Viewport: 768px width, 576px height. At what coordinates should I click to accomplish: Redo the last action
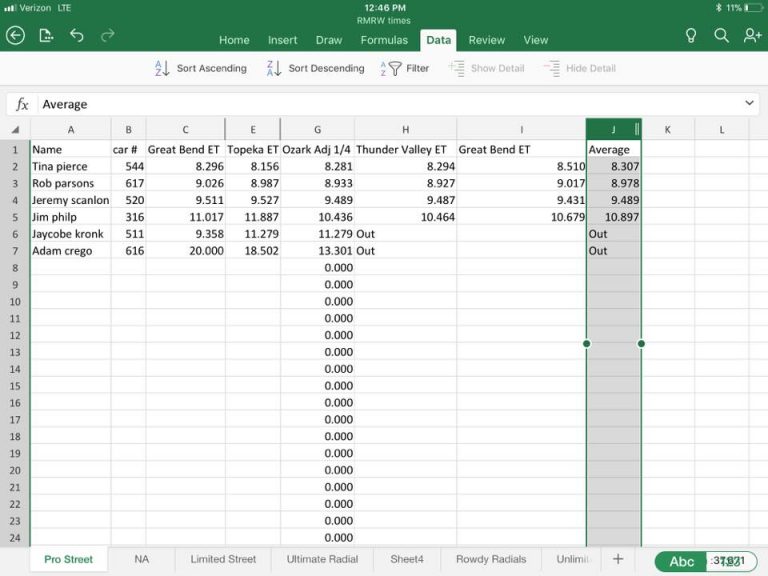(108, 35)
